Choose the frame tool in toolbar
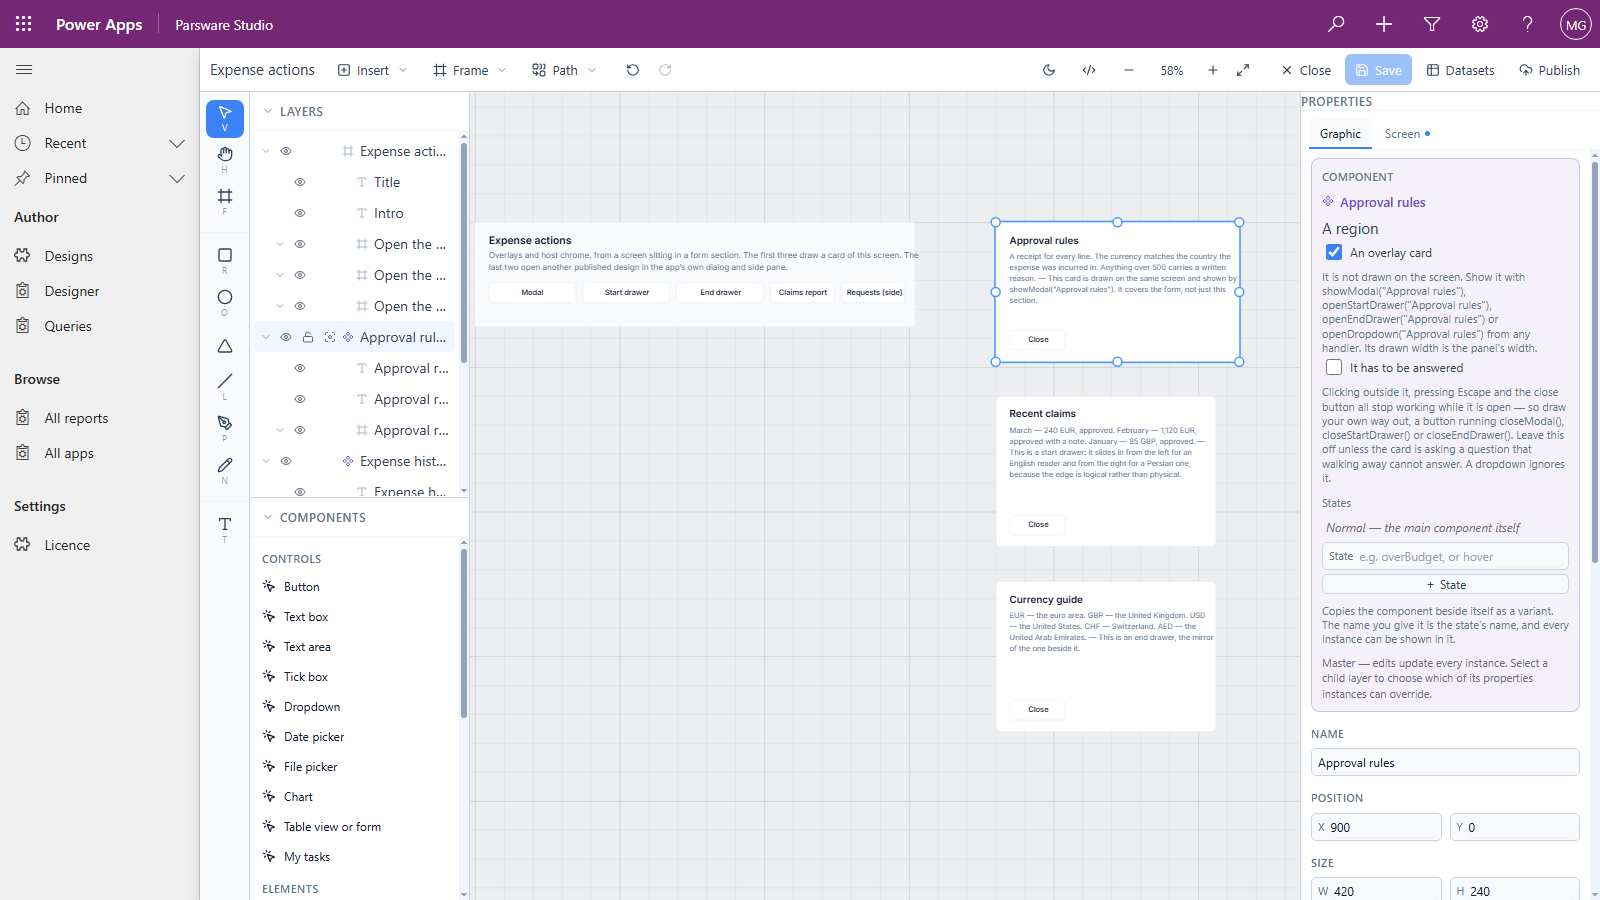The image size is (1600, 900). tap(225, 200)
